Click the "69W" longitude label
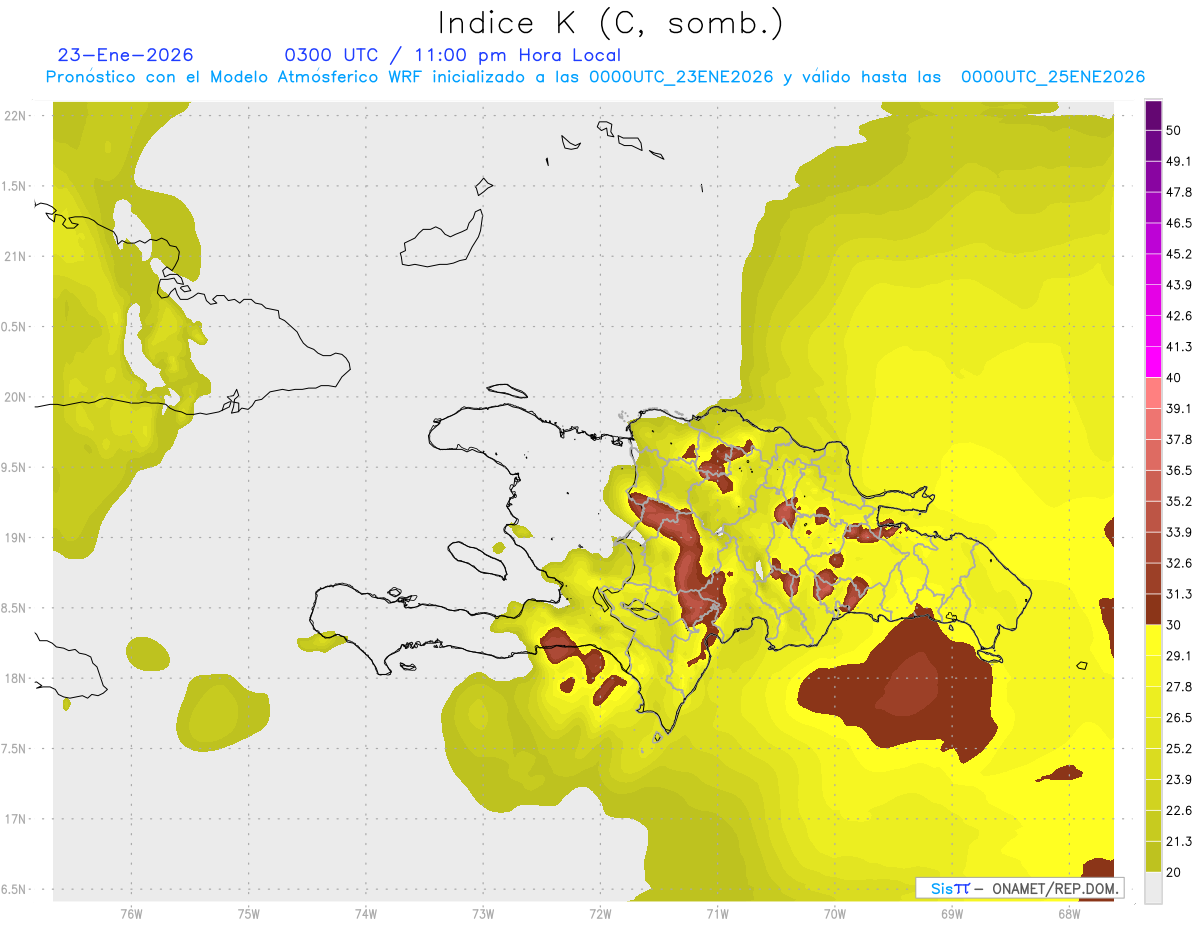This screenshot has height=927, width=1200. [x=952, y=913]
